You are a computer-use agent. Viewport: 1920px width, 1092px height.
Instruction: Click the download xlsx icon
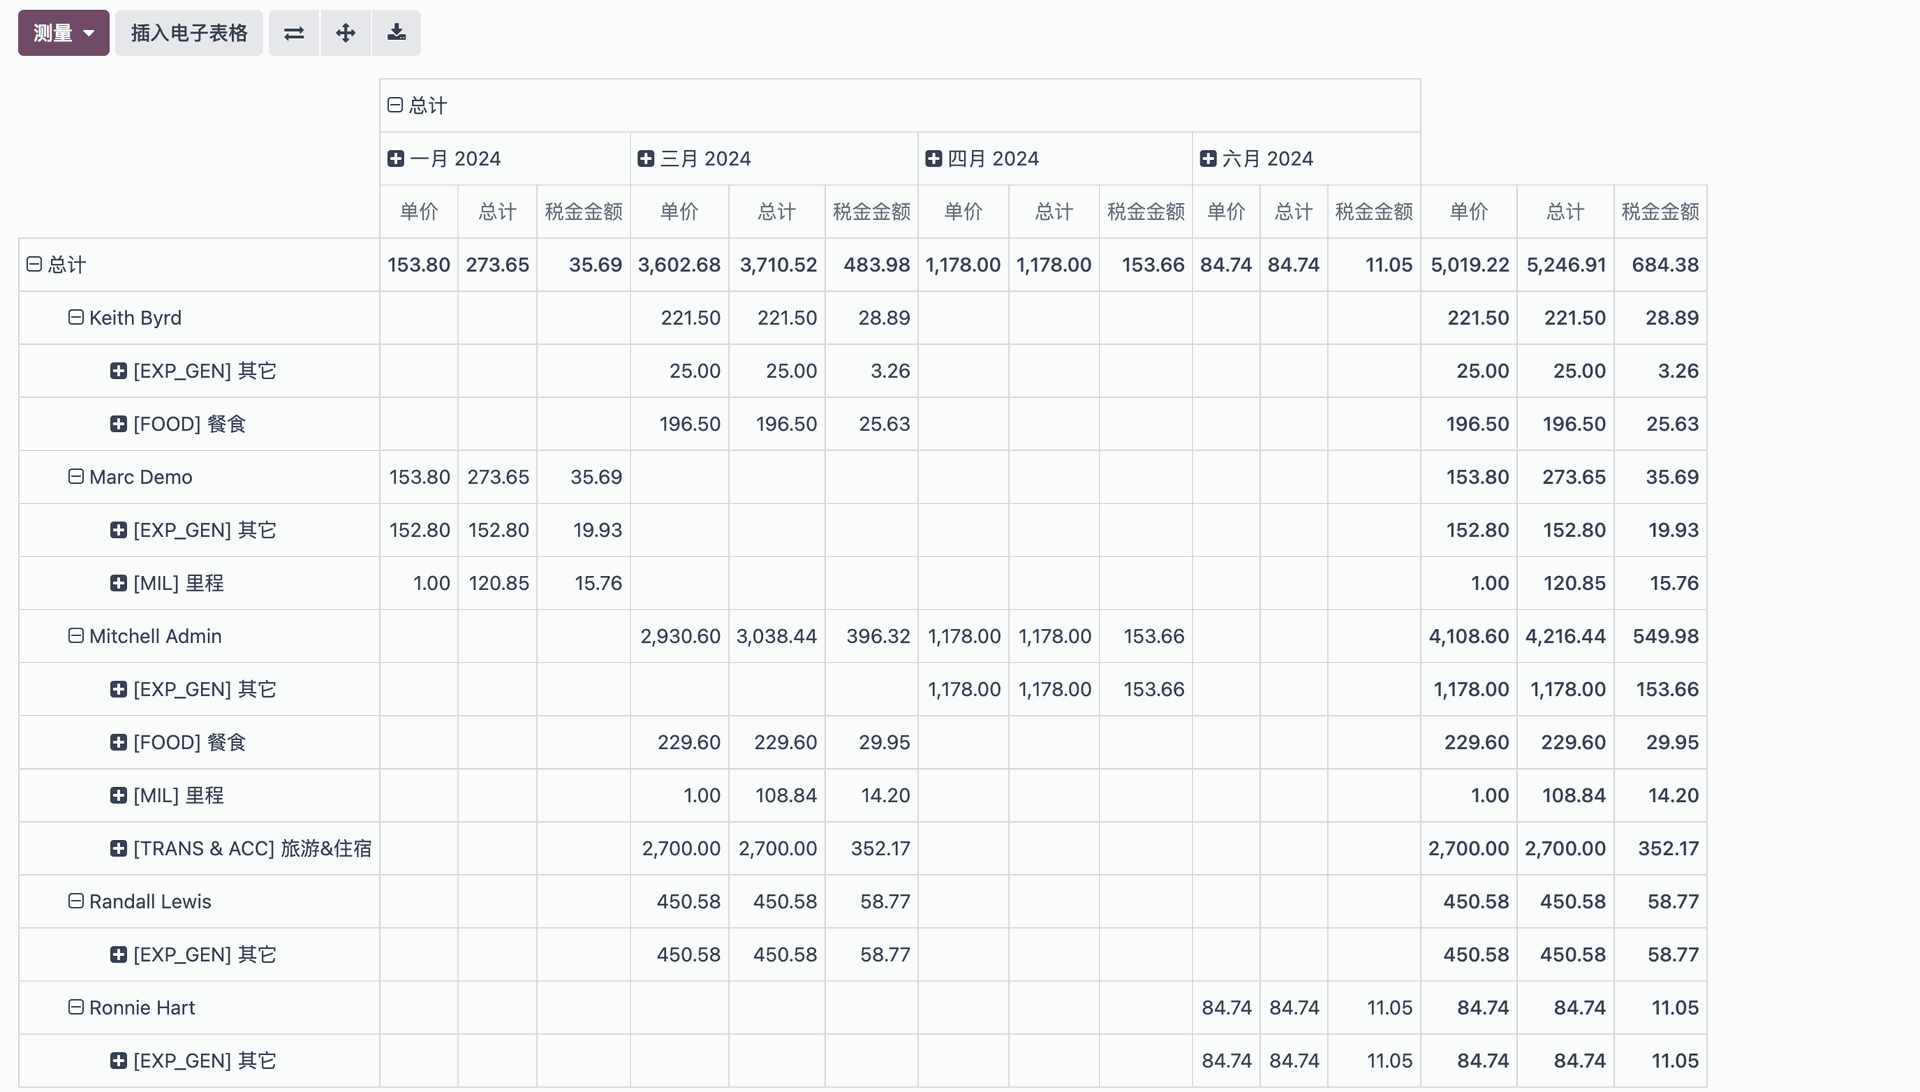tap(396, 33)
